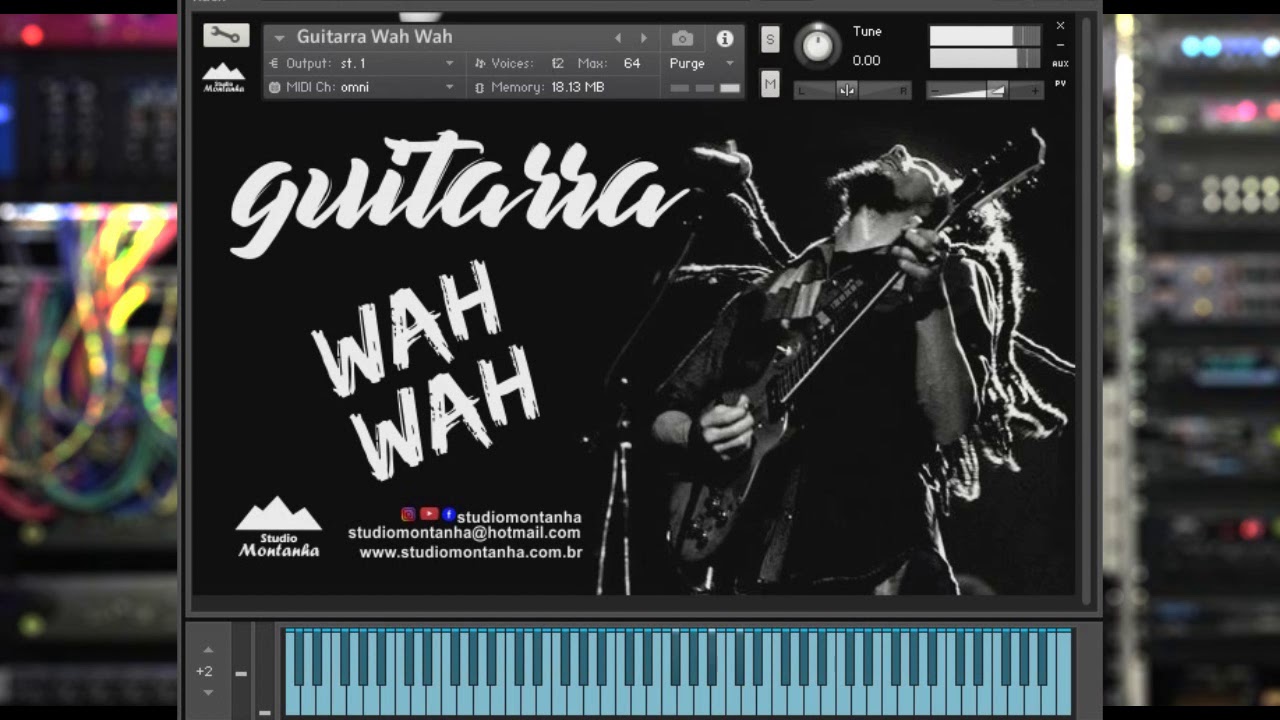Click the YouTube icon near studiomontanha
1280x720 pixels.
coord(429,514)
